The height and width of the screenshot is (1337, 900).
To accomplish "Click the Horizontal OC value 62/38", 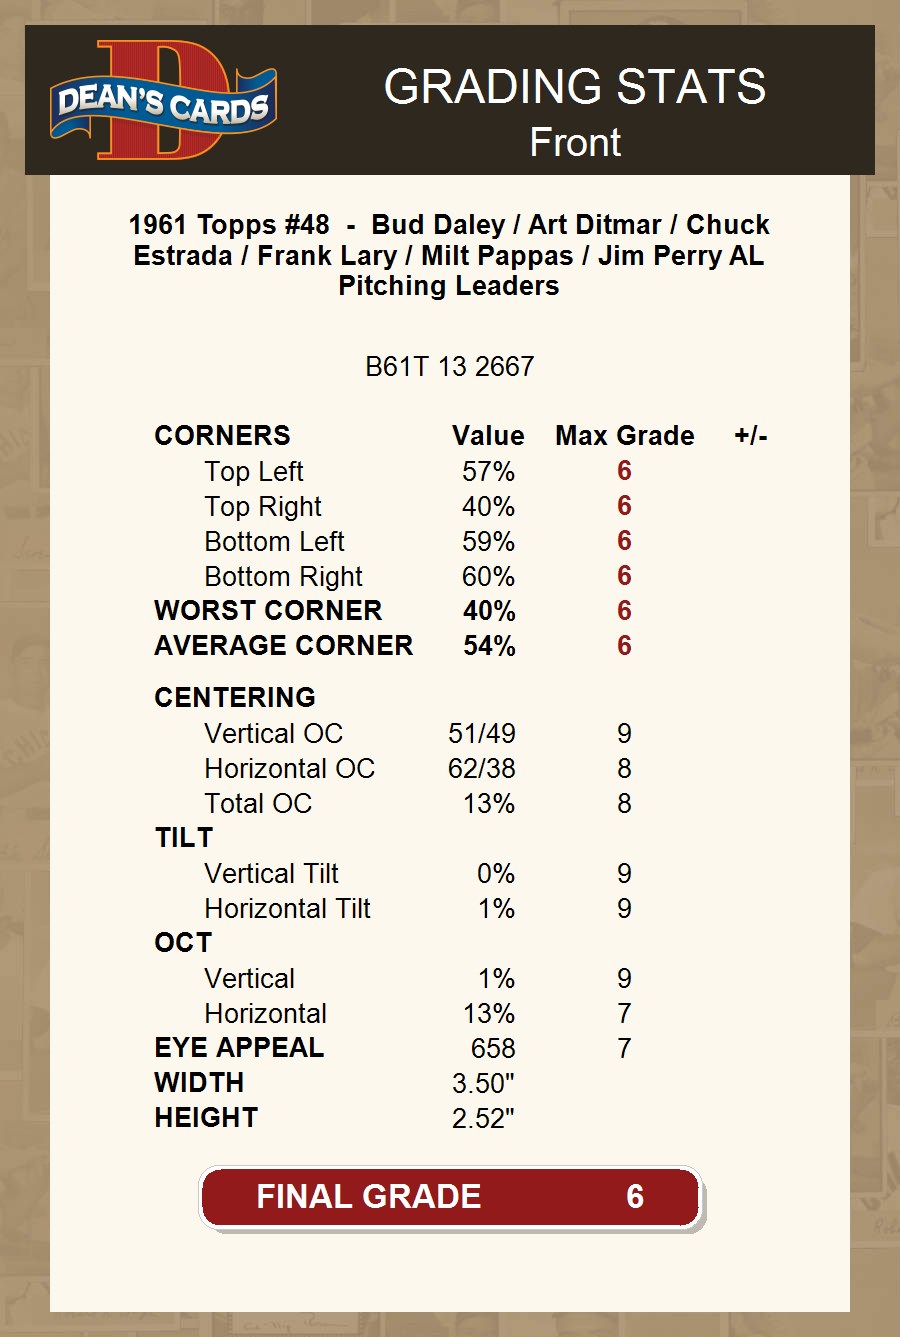I will 482,769.
